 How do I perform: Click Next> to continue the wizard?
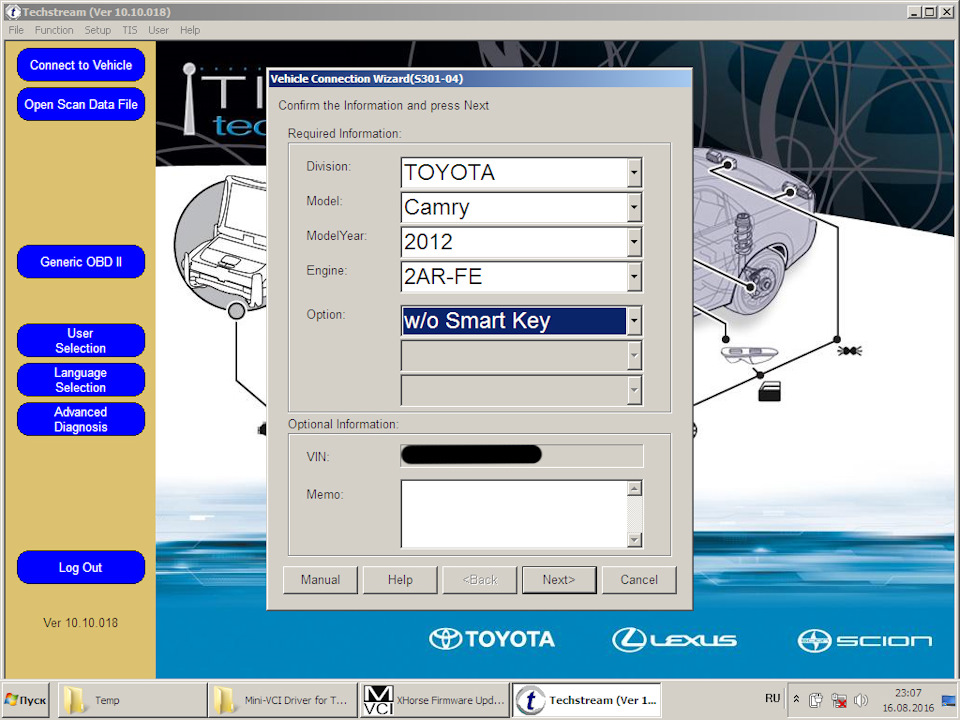[x=559, y=580]
